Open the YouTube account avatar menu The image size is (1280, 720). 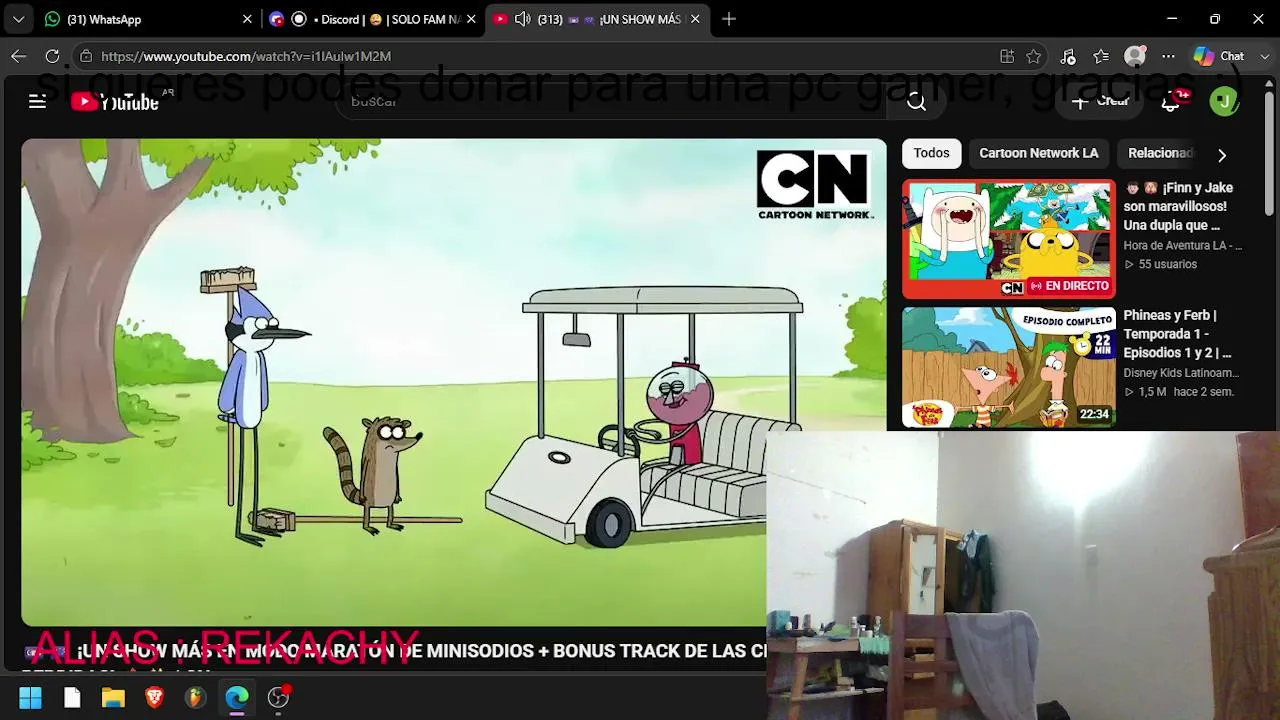(1224, 101)
